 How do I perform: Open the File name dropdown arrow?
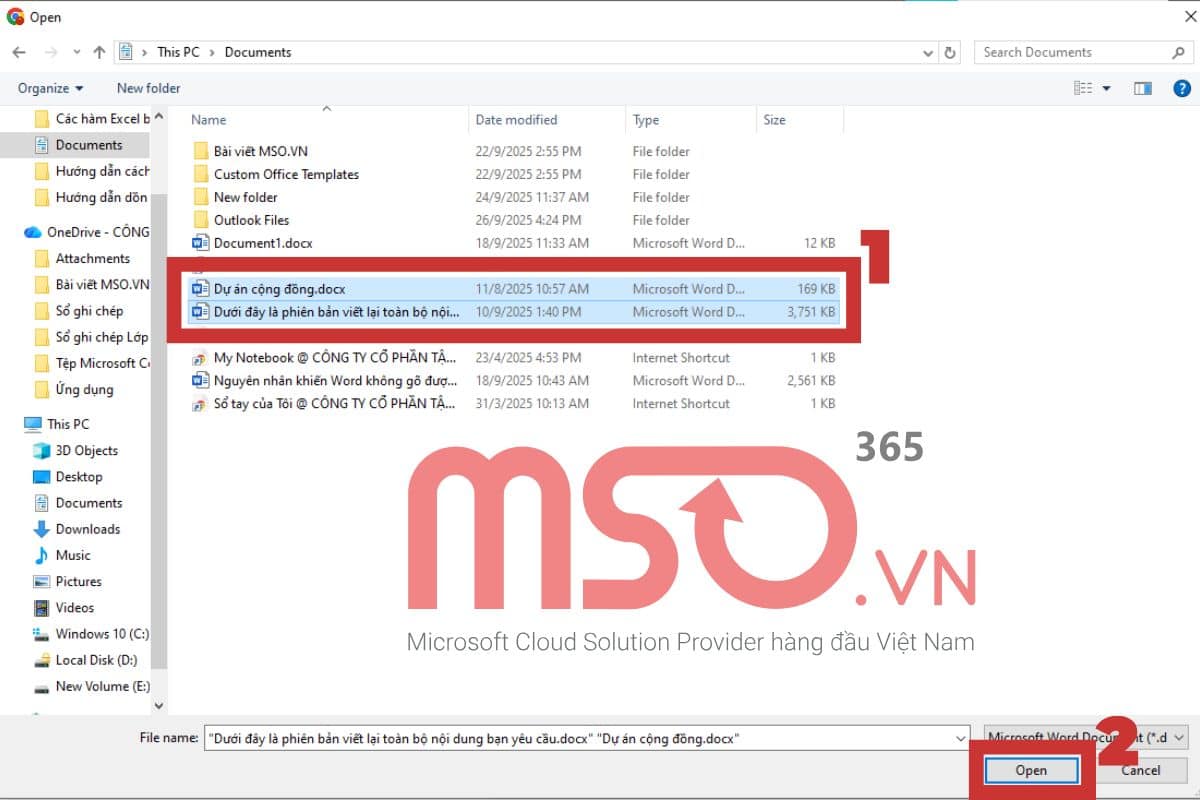(959, 738)
